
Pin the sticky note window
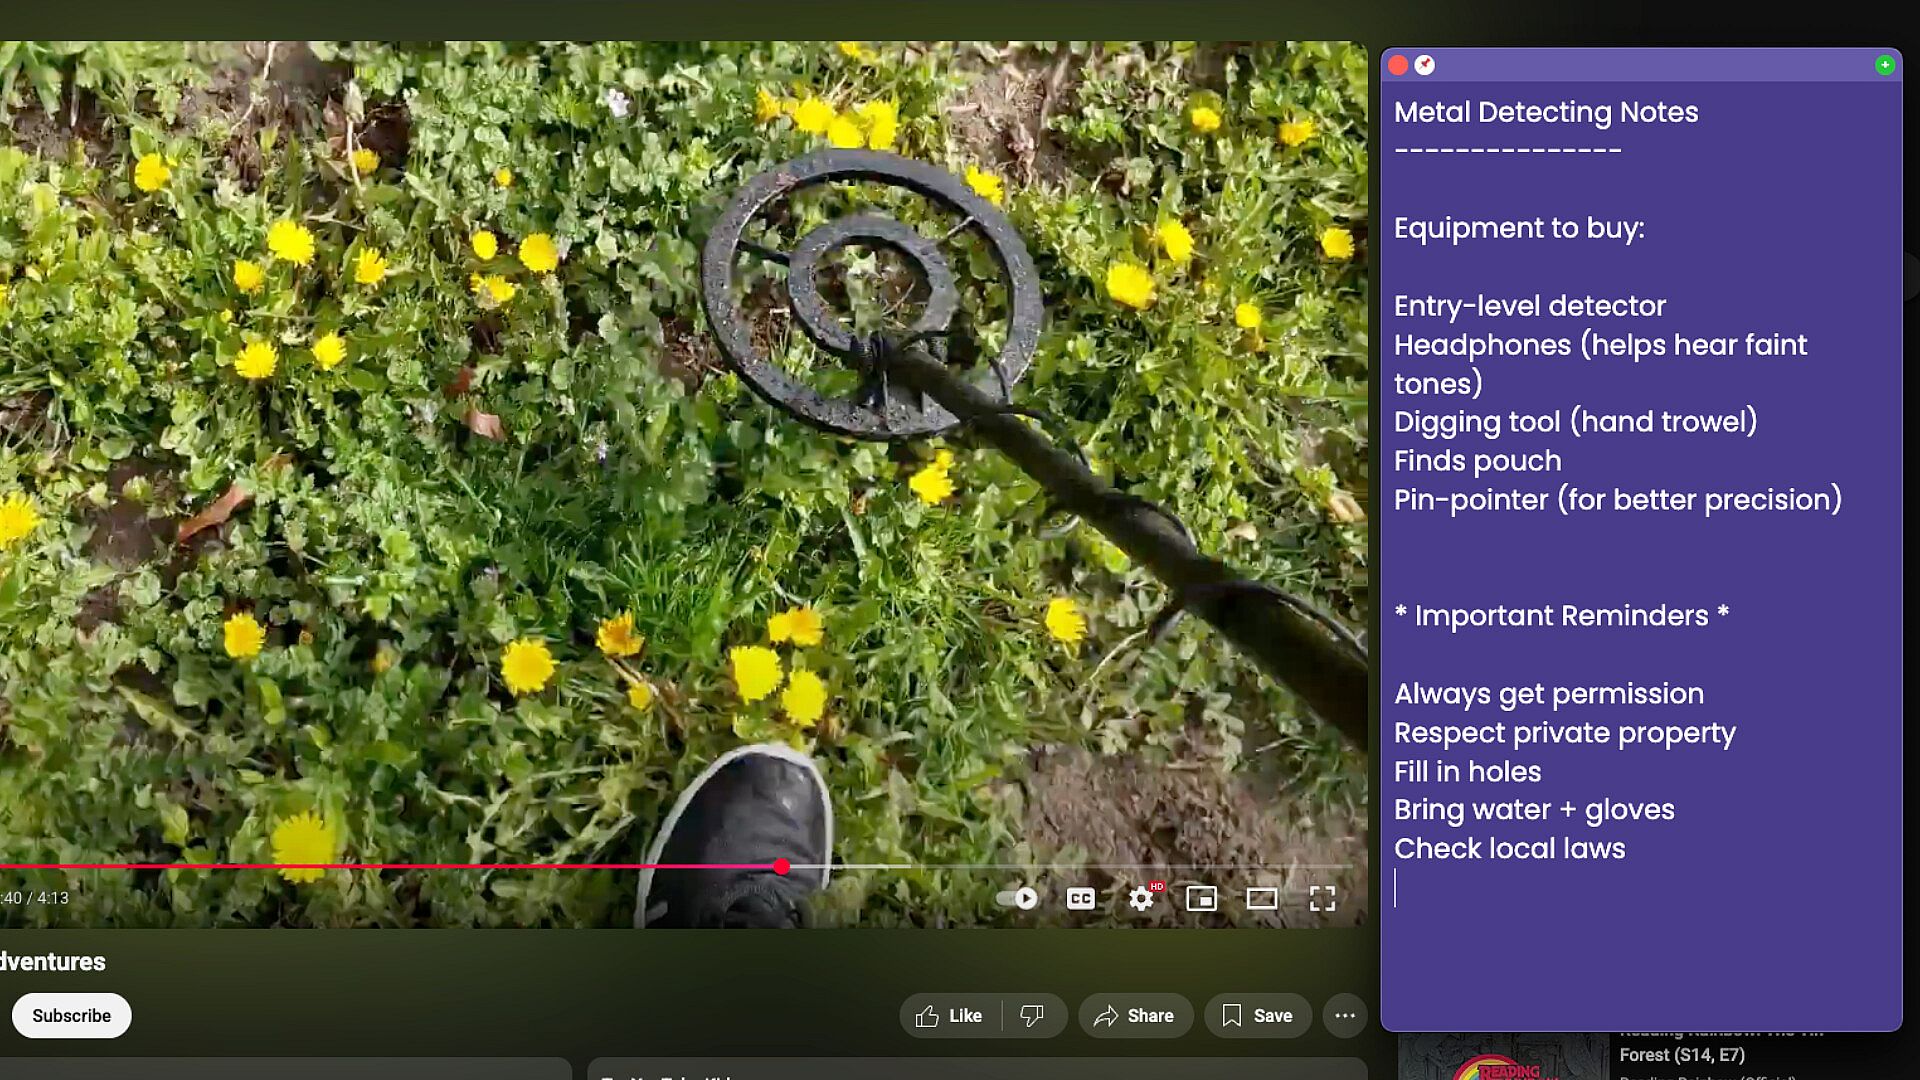click(1424, 65)
